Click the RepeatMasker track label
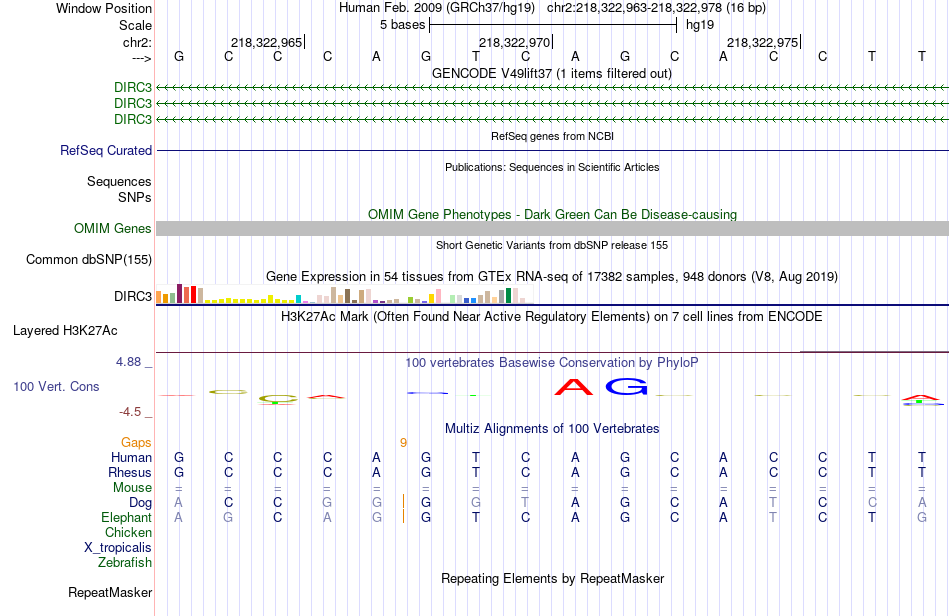 tap(110, 592)
